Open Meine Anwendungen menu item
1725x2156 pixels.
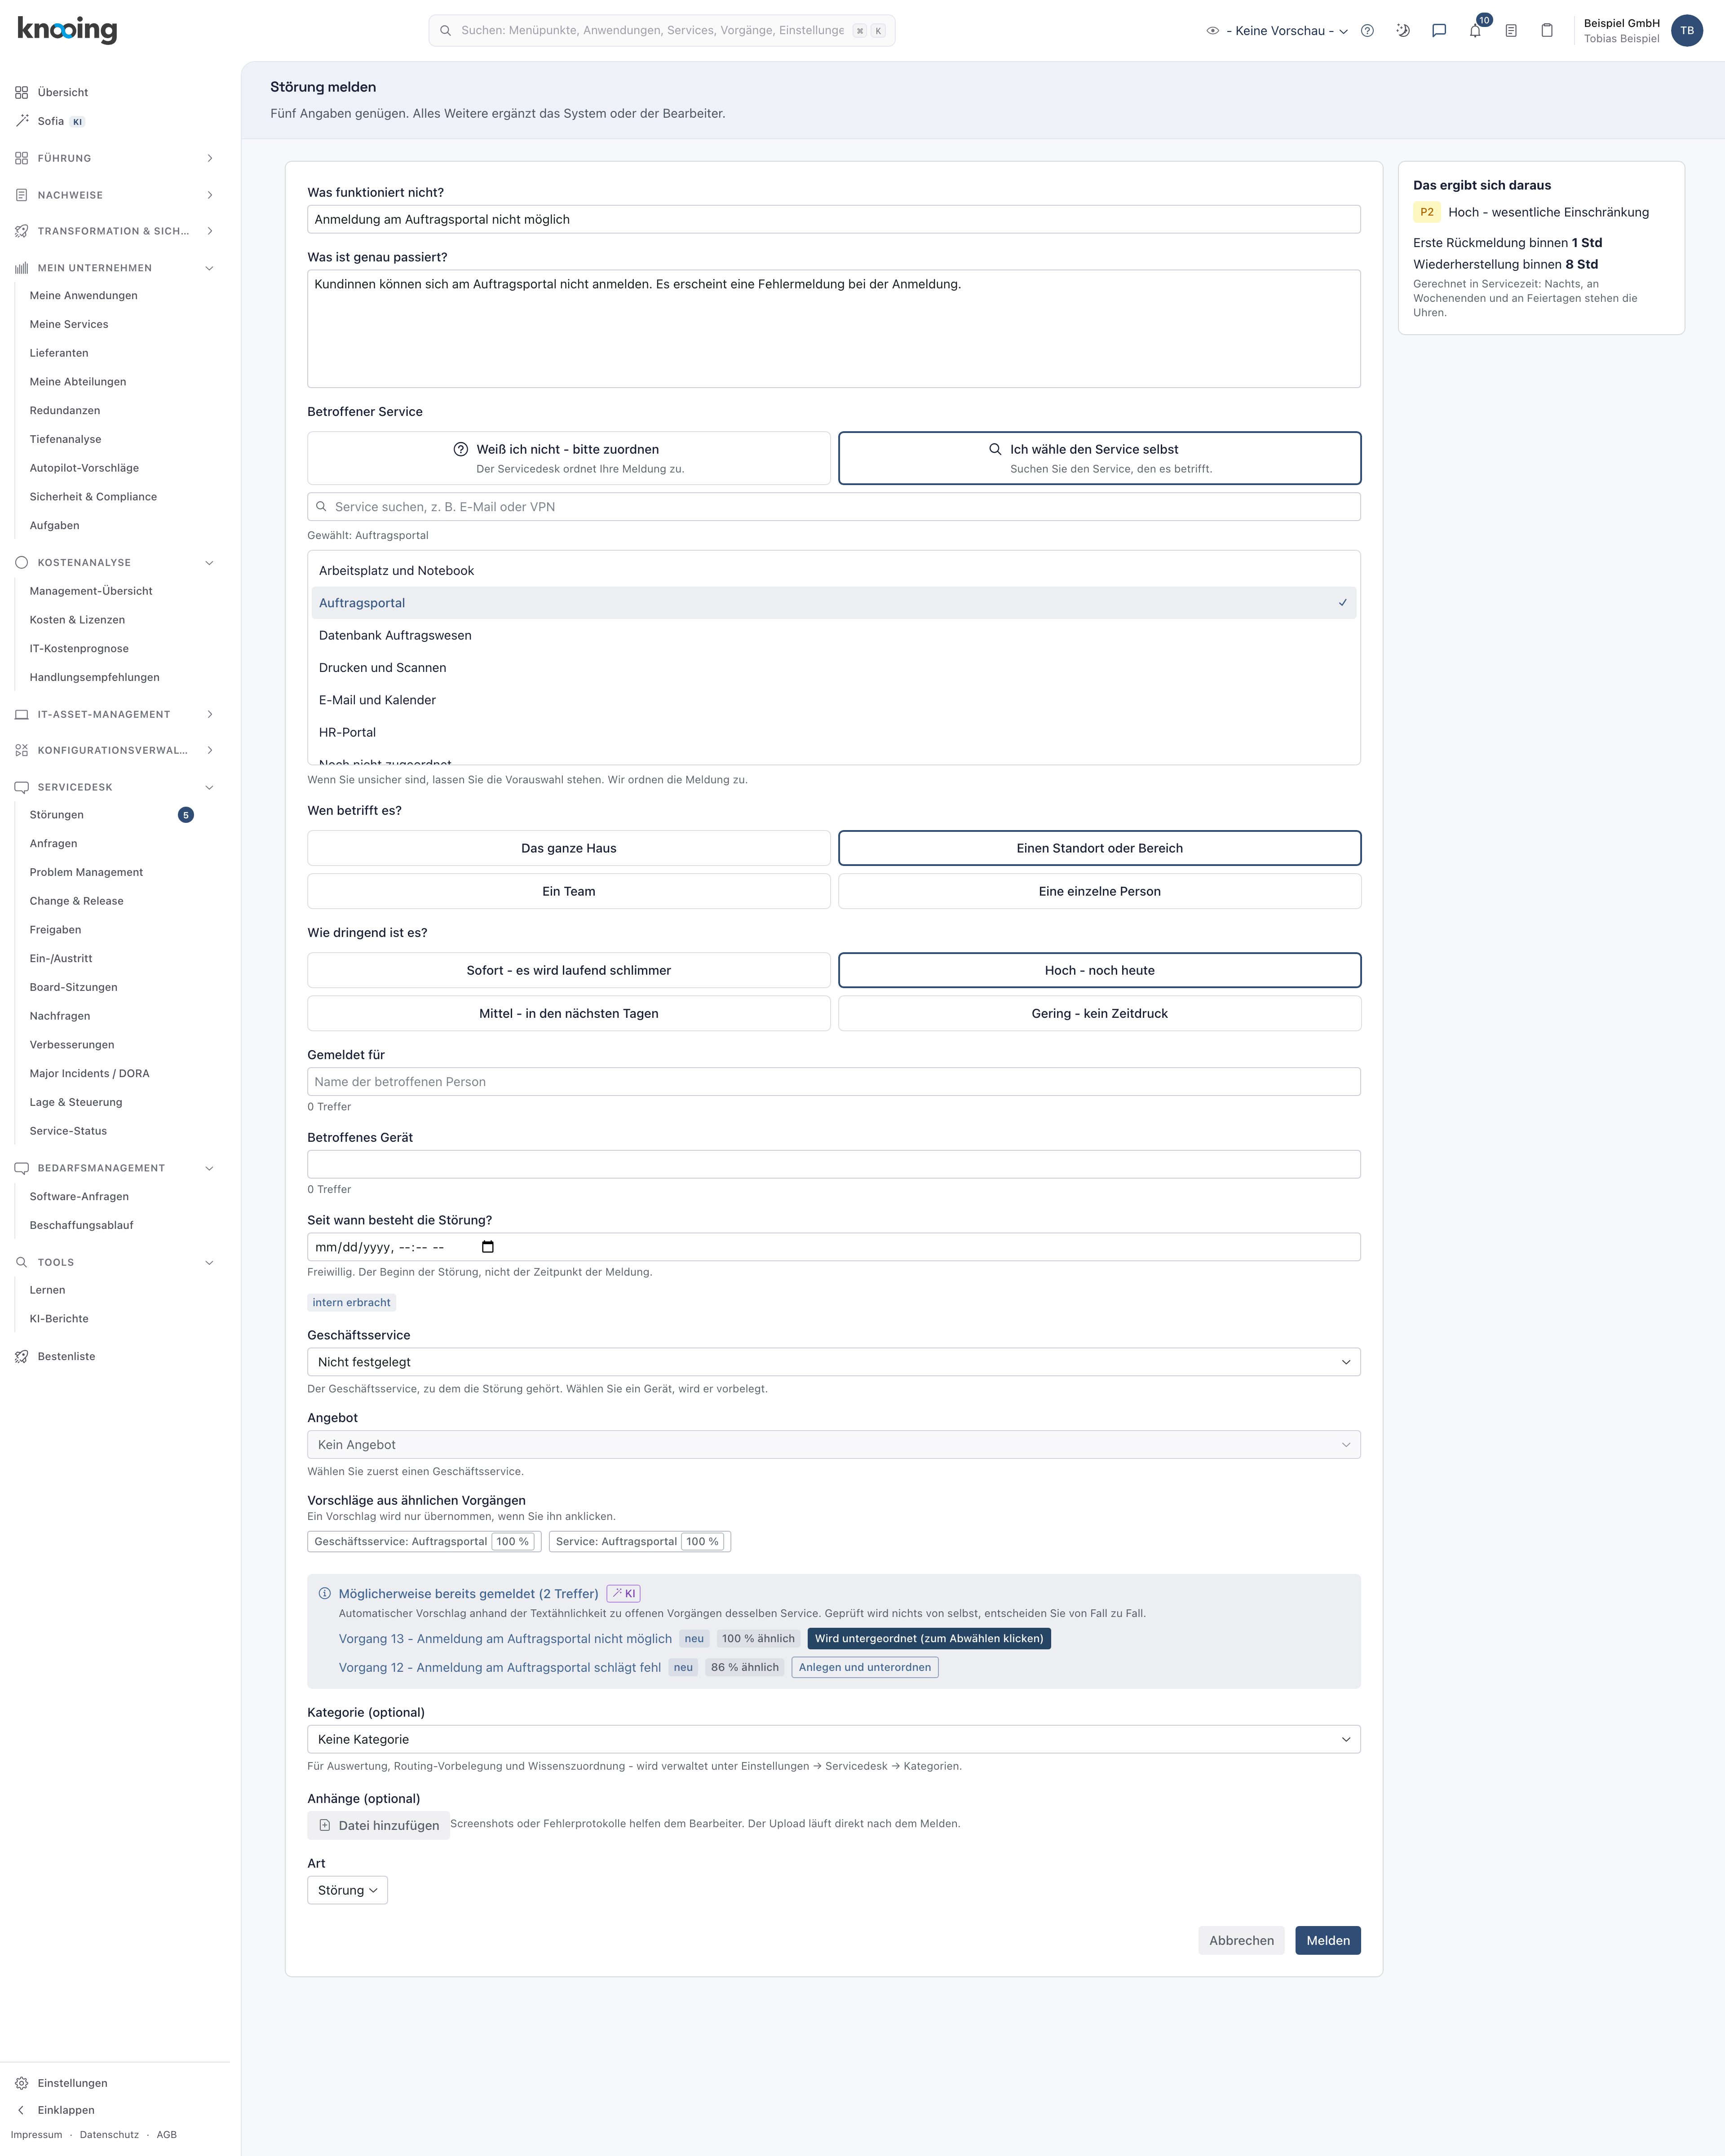tap(84, 296)
